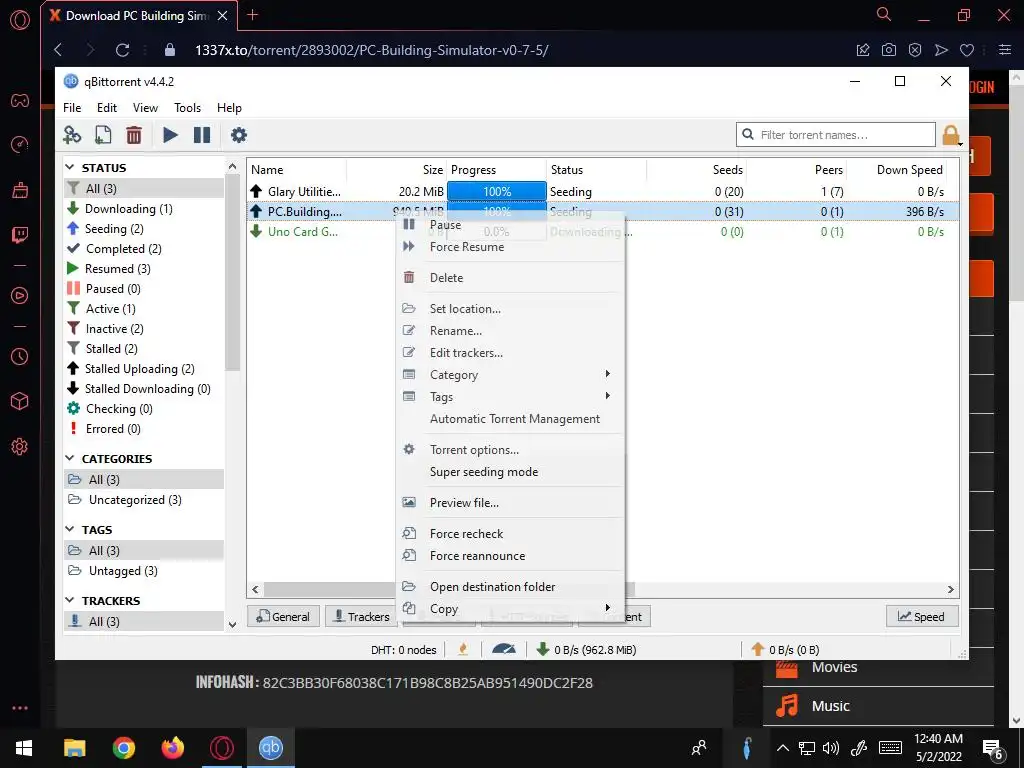Filter by Seeding (2) status

click(144, 229)
